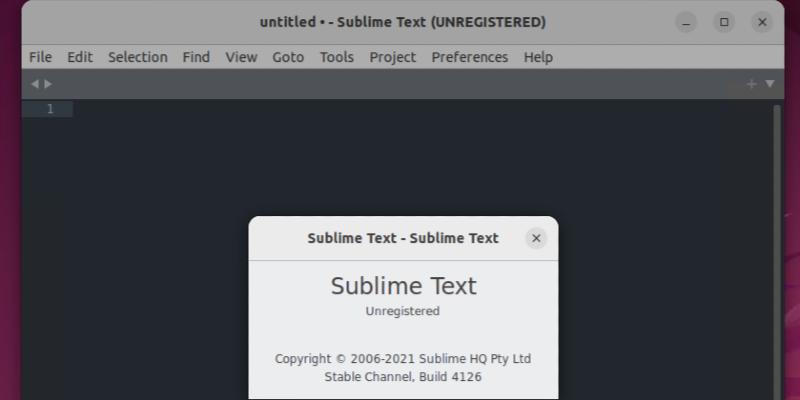
Task: Close the Sublime Text about dialog
Action: (536, 238)
